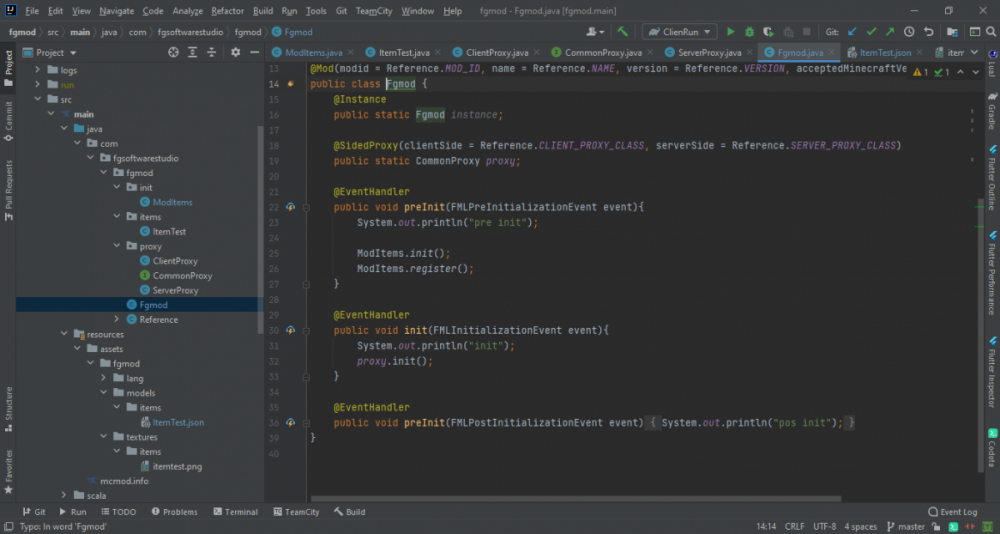Click the Project panel vertical scrollbar
This screenshot has width=1000, height=534.
260,228
